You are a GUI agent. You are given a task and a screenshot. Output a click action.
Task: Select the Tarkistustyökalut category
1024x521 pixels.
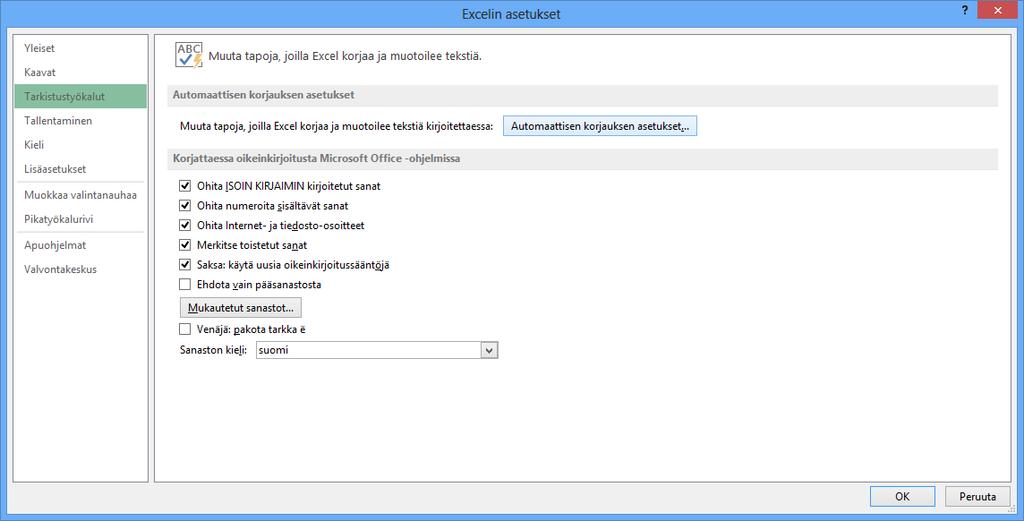[x=80, y=97]
